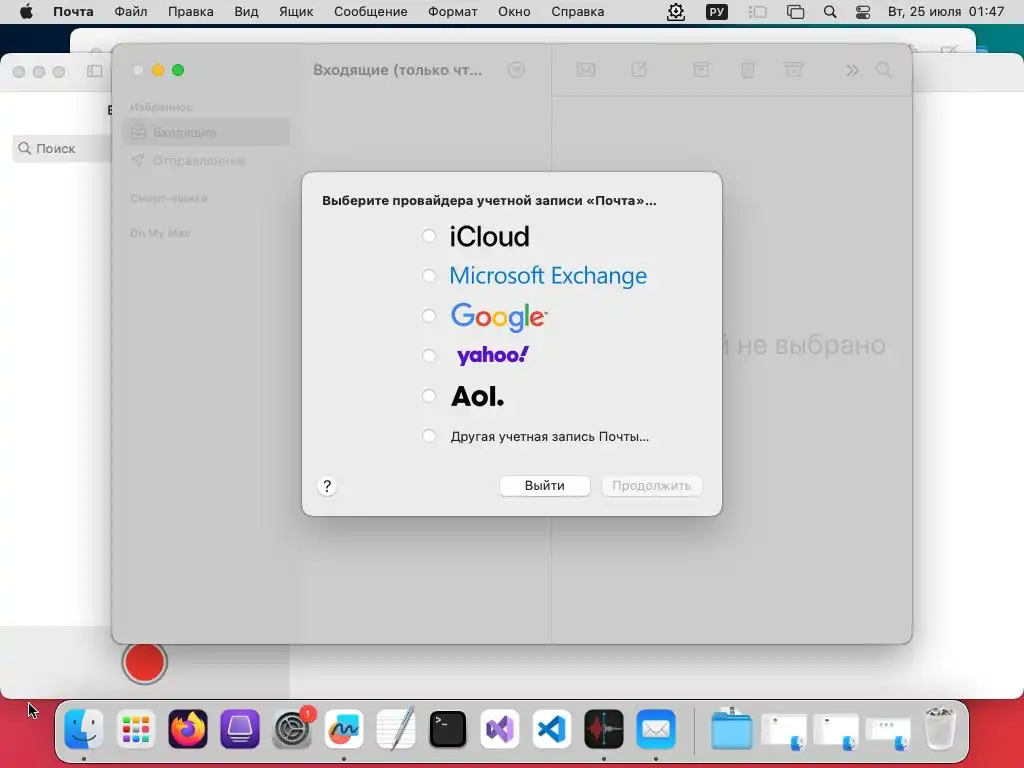Click the Stage Manager icon in menu bar

click(x=758, y=12)
